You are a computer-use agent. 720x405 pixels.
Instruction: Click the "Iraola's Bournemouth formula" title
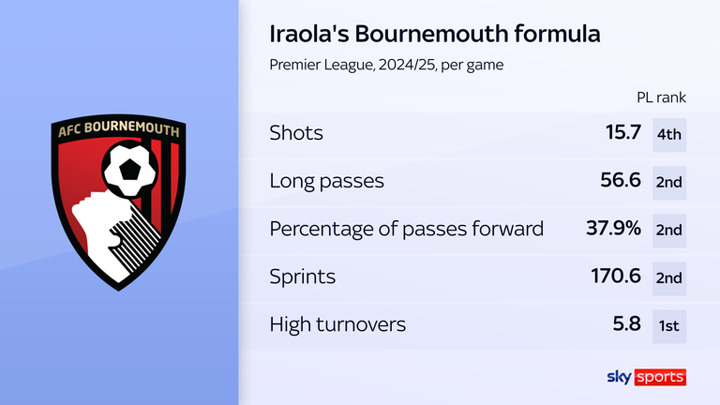click(435, 34)
